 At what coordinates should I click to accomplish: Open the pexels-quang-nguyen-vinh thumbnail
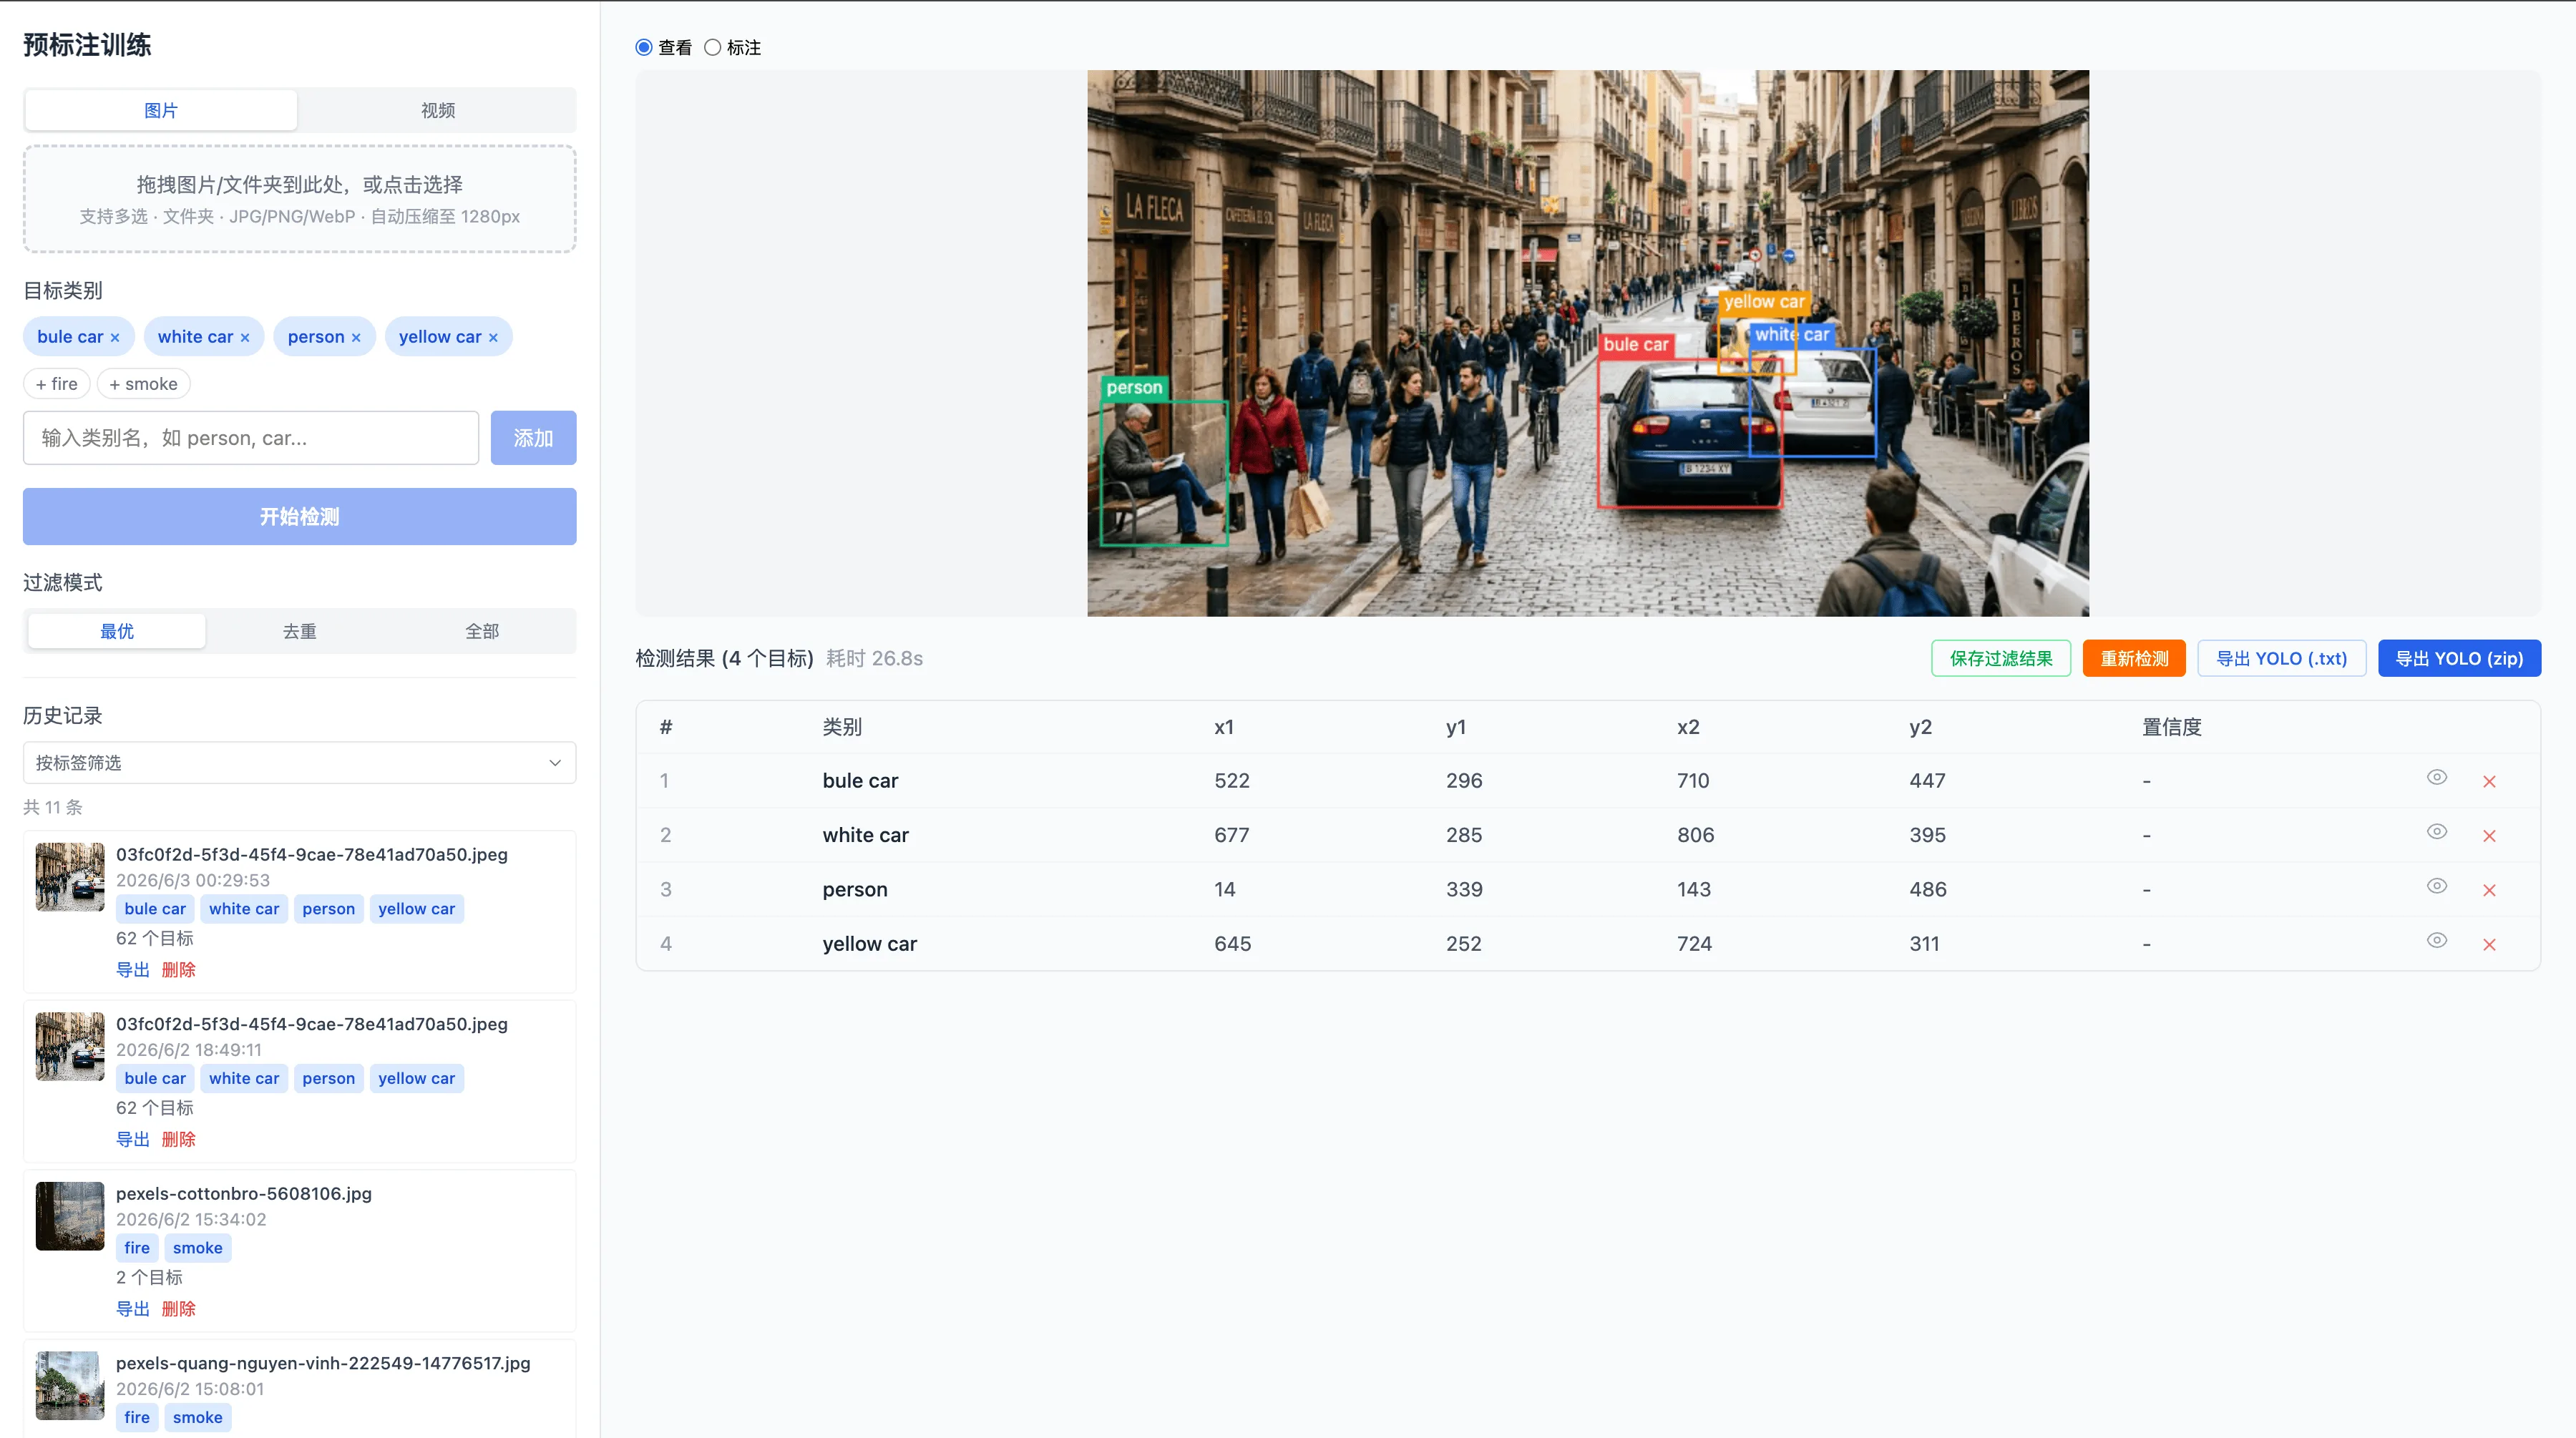coord(70,1386)
